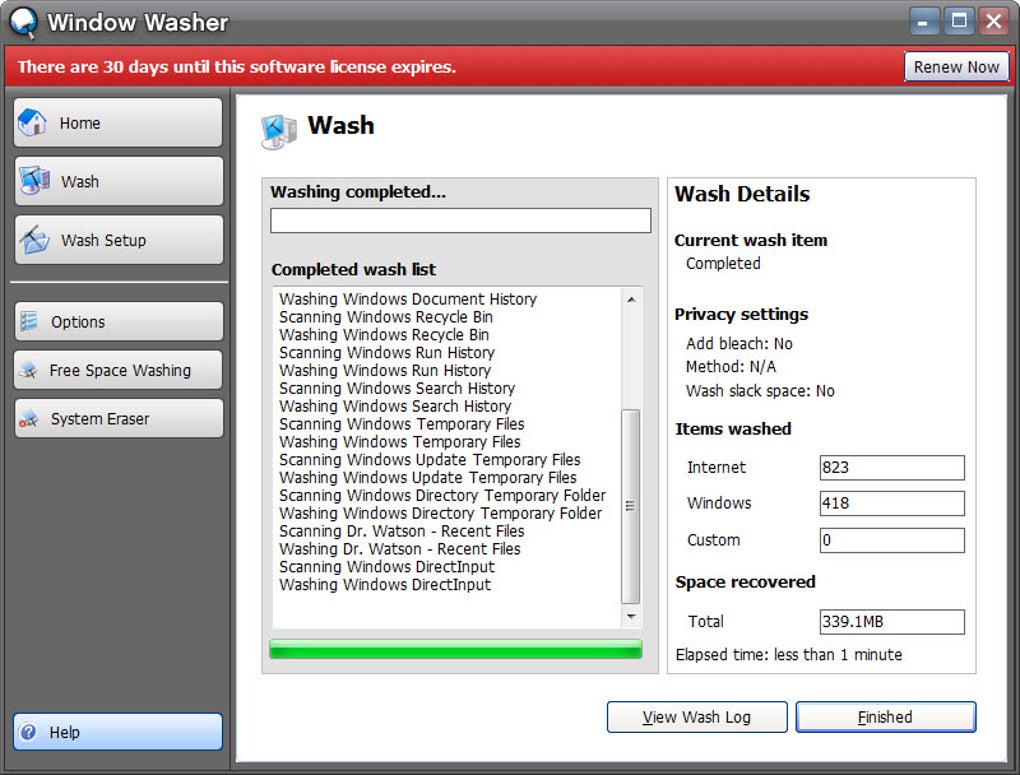Select 'Washing Windows DirectInput' entry

point(384,585)
